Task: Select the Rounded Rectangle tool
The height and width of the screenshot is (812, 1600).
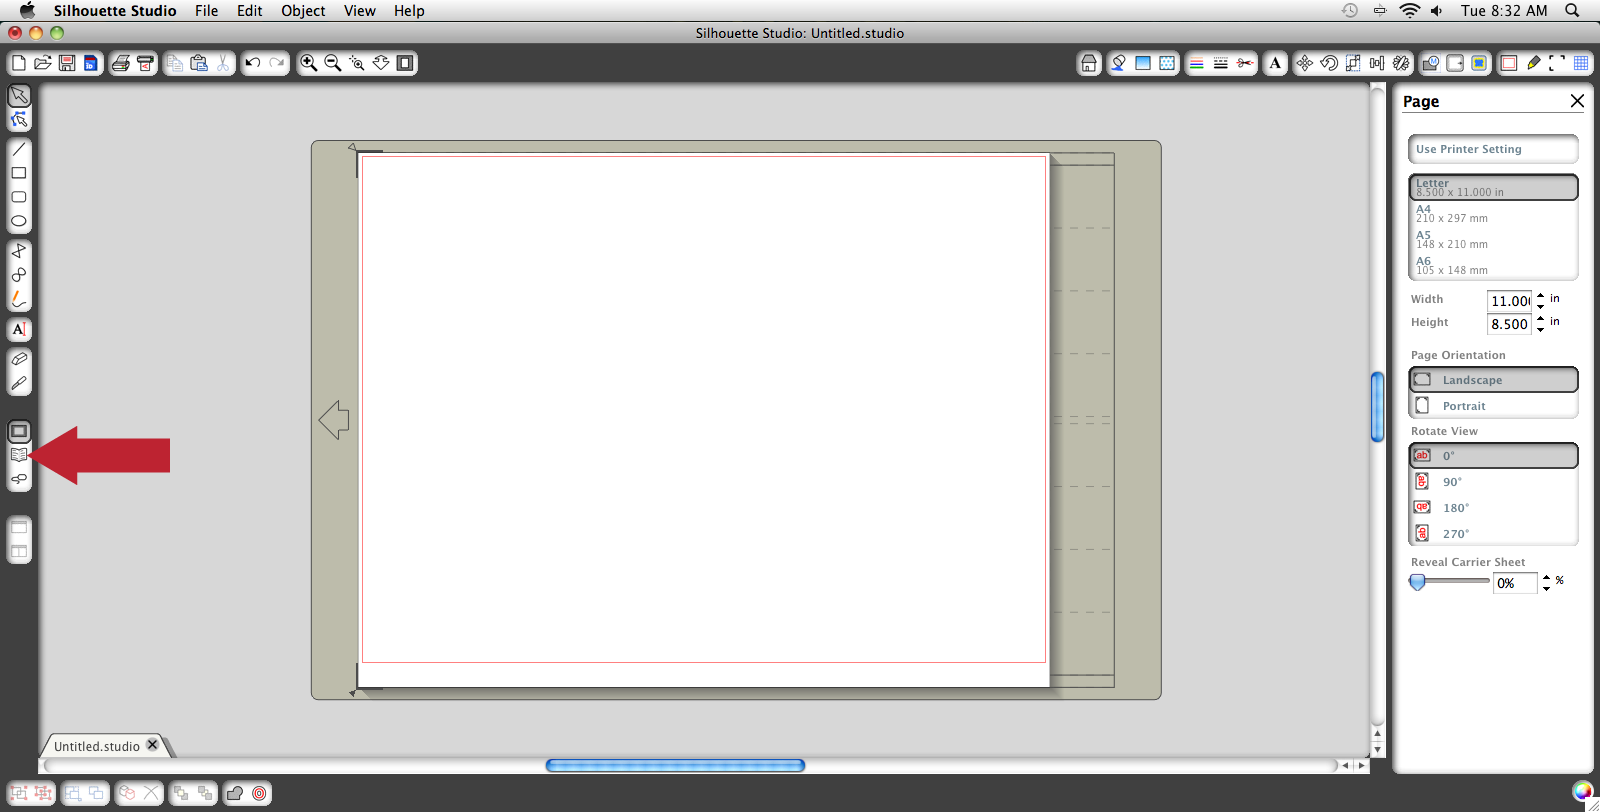Action: pos(19,197)
